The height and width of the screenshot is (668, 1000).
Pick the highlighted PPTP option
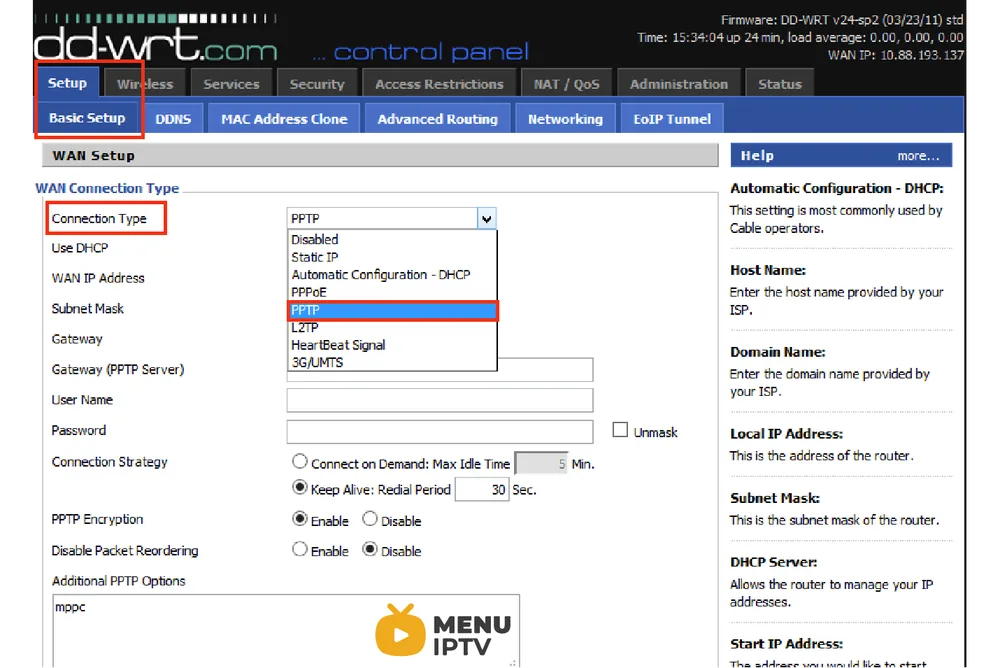coord(392,310)
